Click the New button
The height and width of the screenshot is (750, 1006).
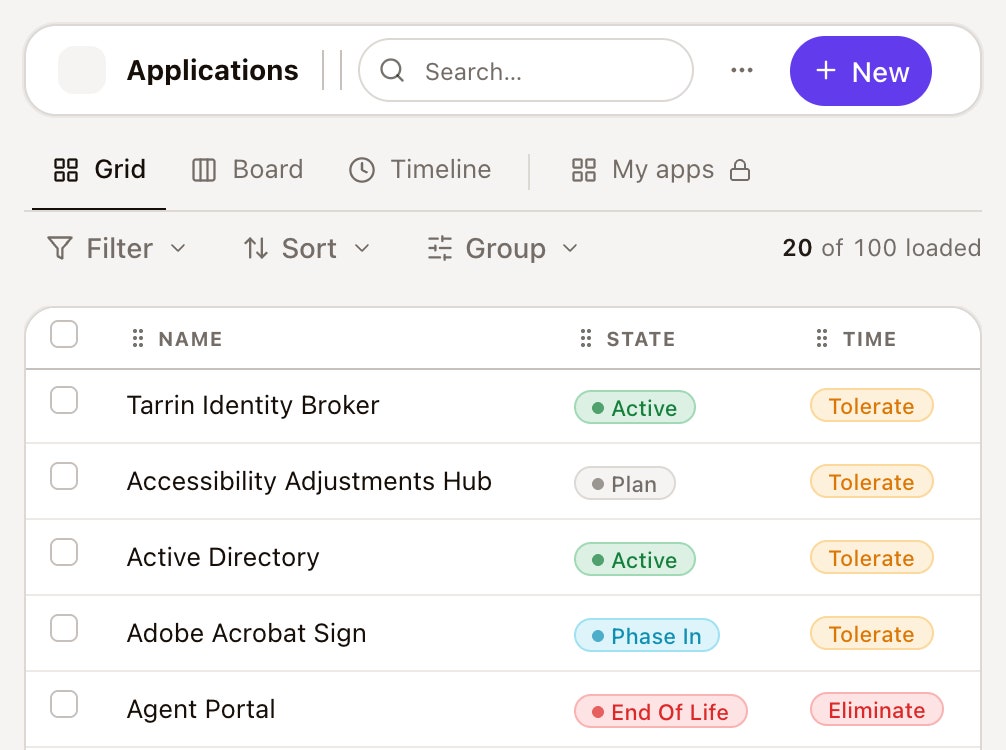pos(861,71)
